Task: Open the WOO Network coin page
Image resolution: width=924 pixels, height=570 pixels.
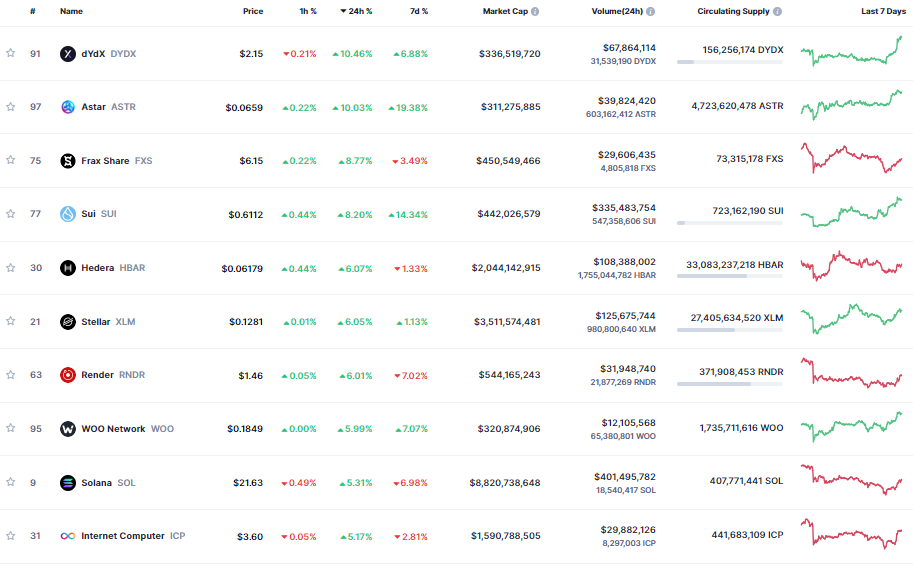Action: coord(113,429)
